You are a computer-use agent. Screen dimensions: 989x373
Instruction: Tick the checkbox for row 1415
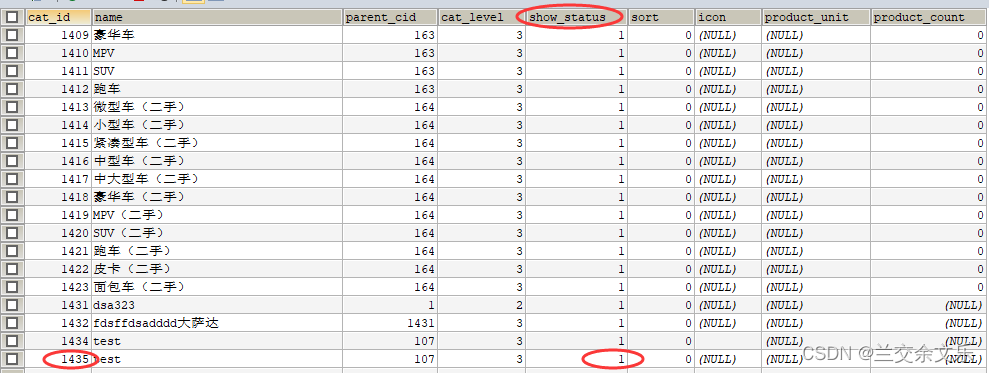click(11, 143)
